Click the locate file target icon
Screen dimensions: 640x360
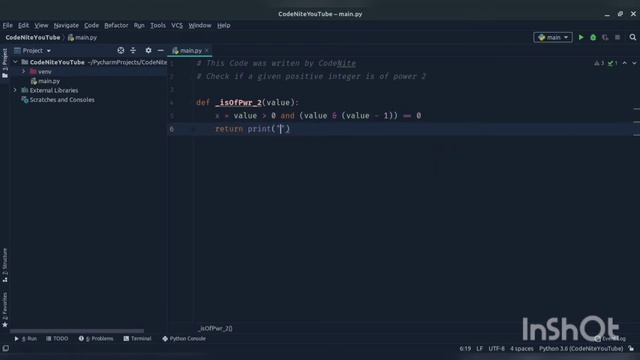121,51
